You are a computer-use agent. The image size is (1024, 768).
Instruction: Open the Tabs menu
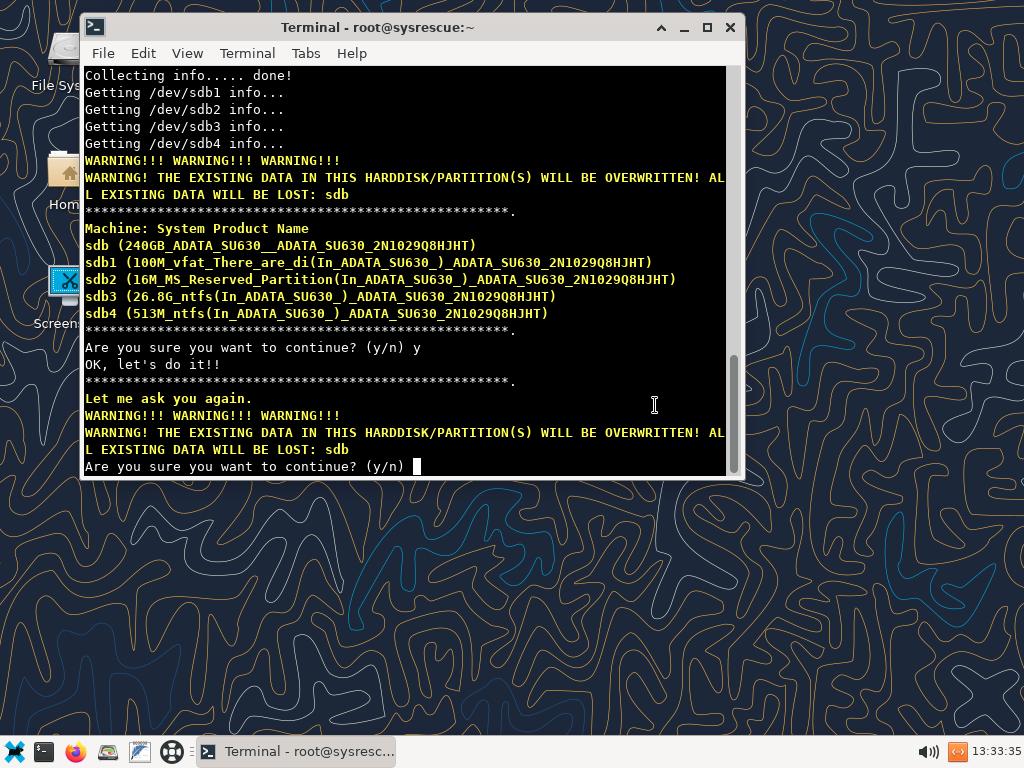[306, 53]
